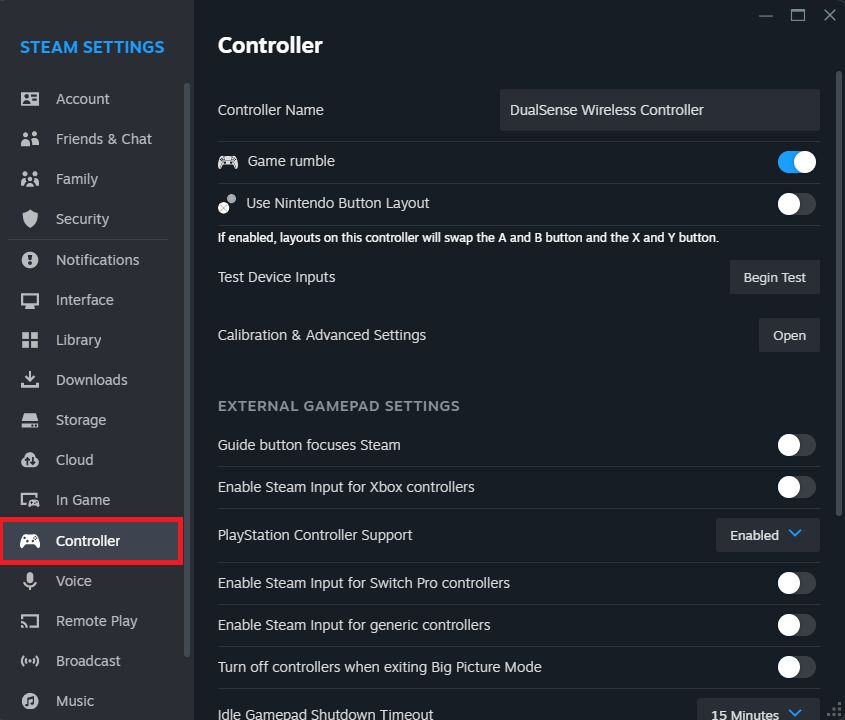The width and height of the screenshot is (845, 720).
Task: Toggle turn off controllers exiting Big Picture
Action: coord(796,667)
